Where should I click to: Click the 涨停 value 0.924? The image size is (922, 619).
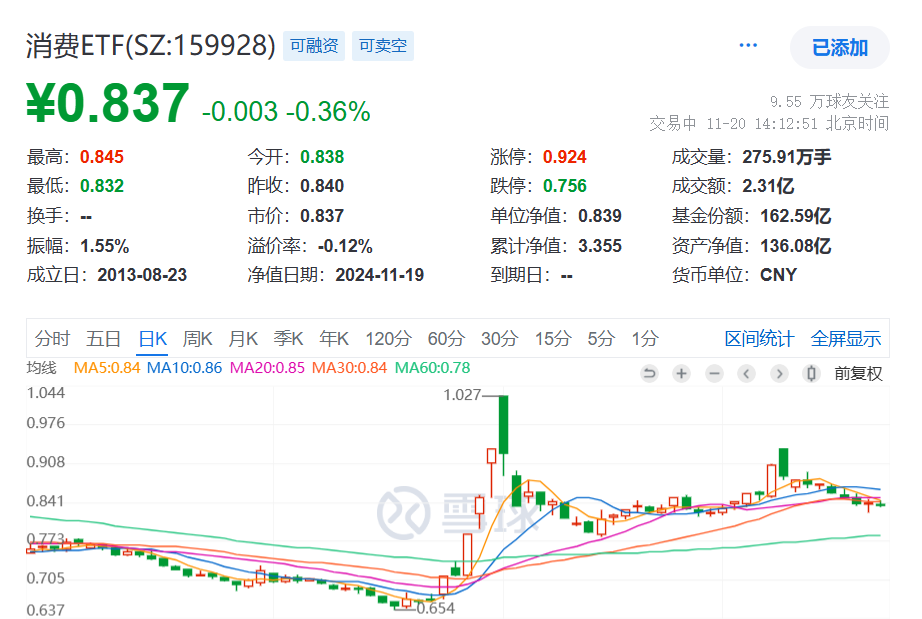click(x=564, y=157)
